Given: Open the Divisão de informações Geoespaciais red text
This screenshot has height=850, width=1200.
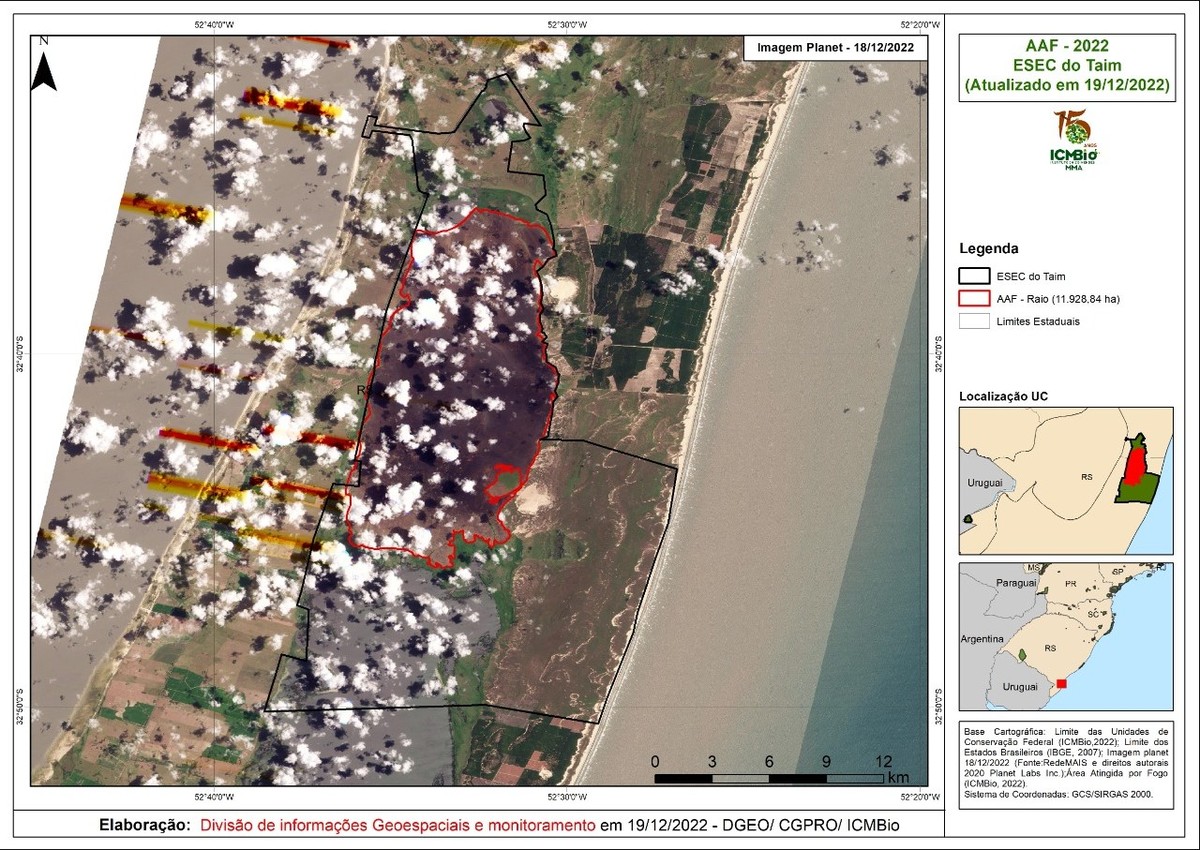Looking at the screenshot, I should [x=397, y=825].
